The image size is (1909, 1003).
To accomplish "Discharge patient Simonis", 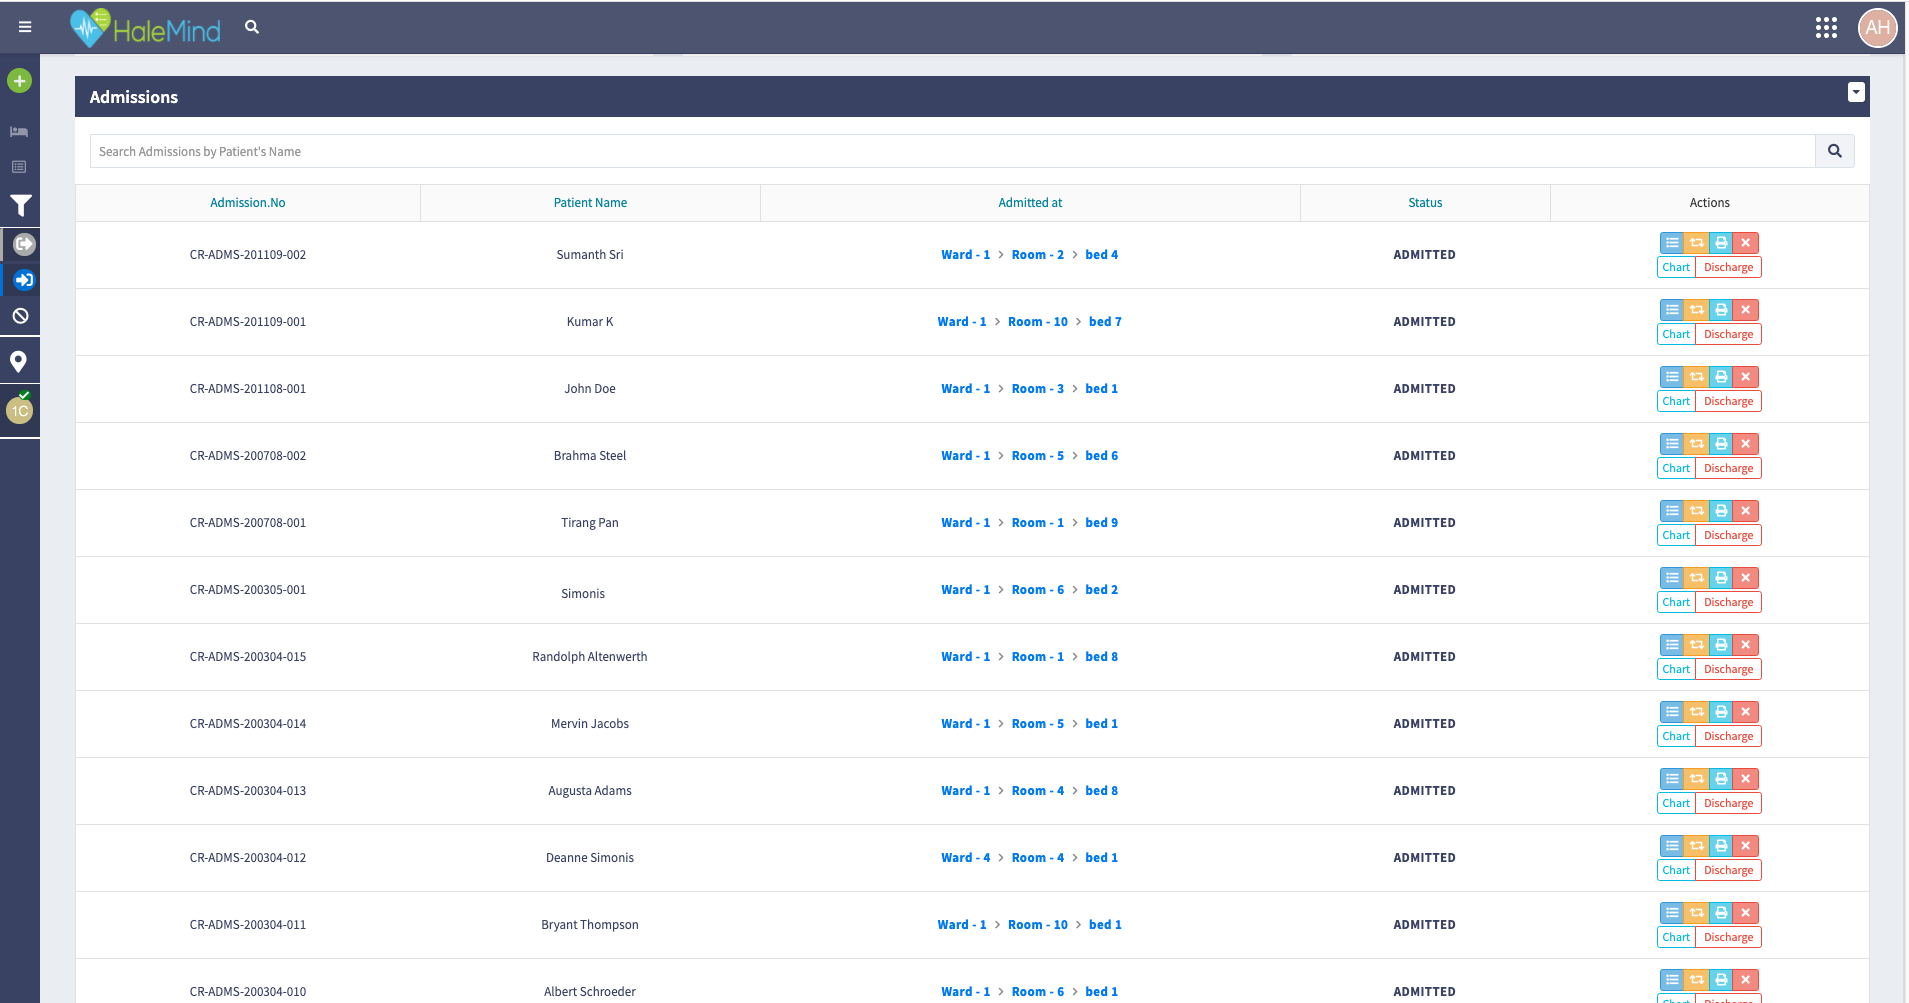I will [x=1729, y=602].
